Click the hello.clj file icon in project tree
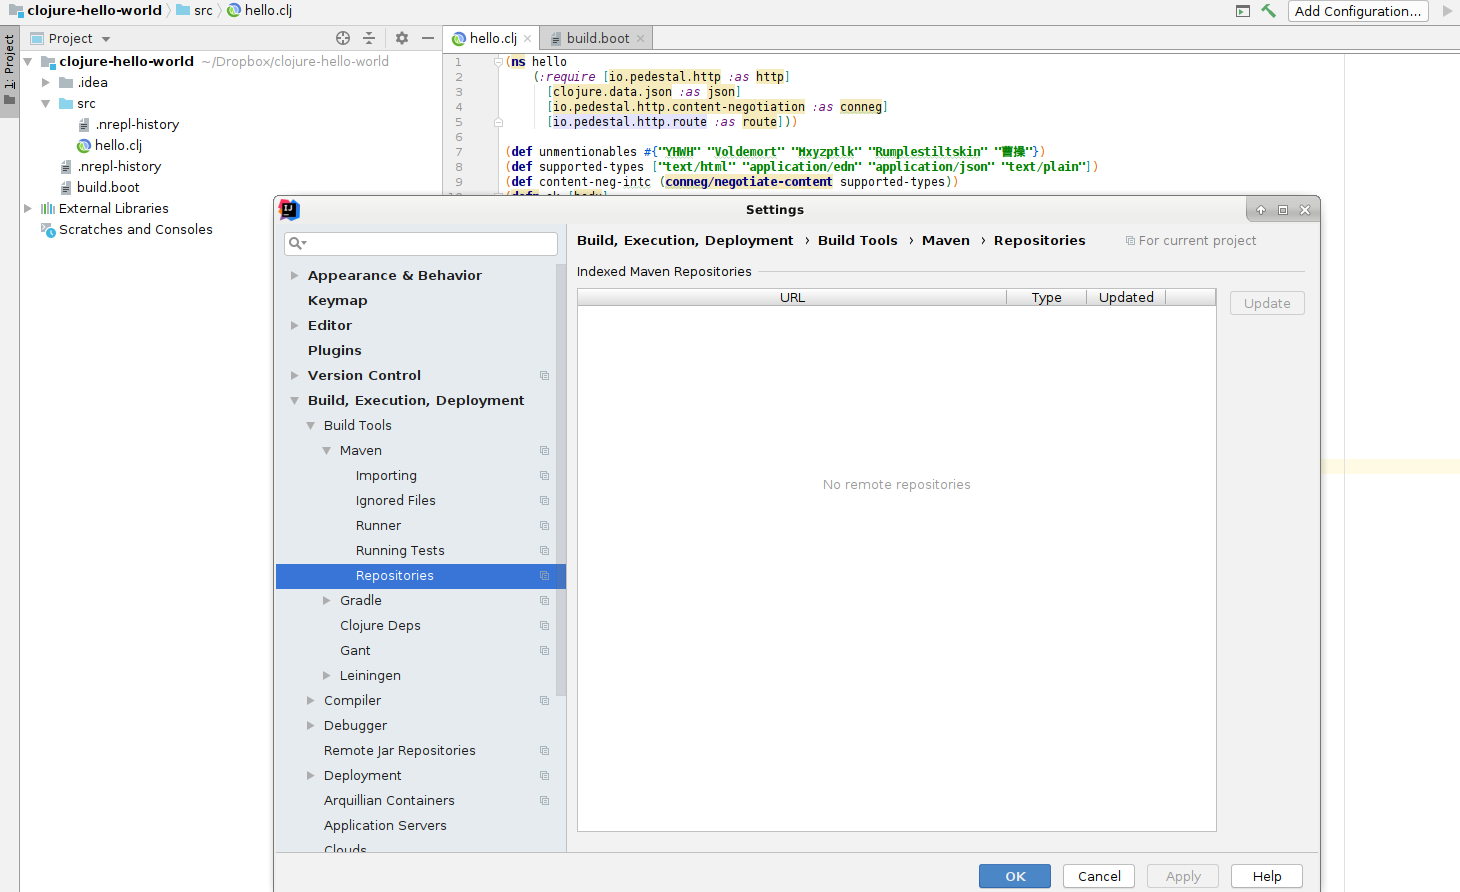This screenshot has width=1460, height=892. [x=84, y=146]
